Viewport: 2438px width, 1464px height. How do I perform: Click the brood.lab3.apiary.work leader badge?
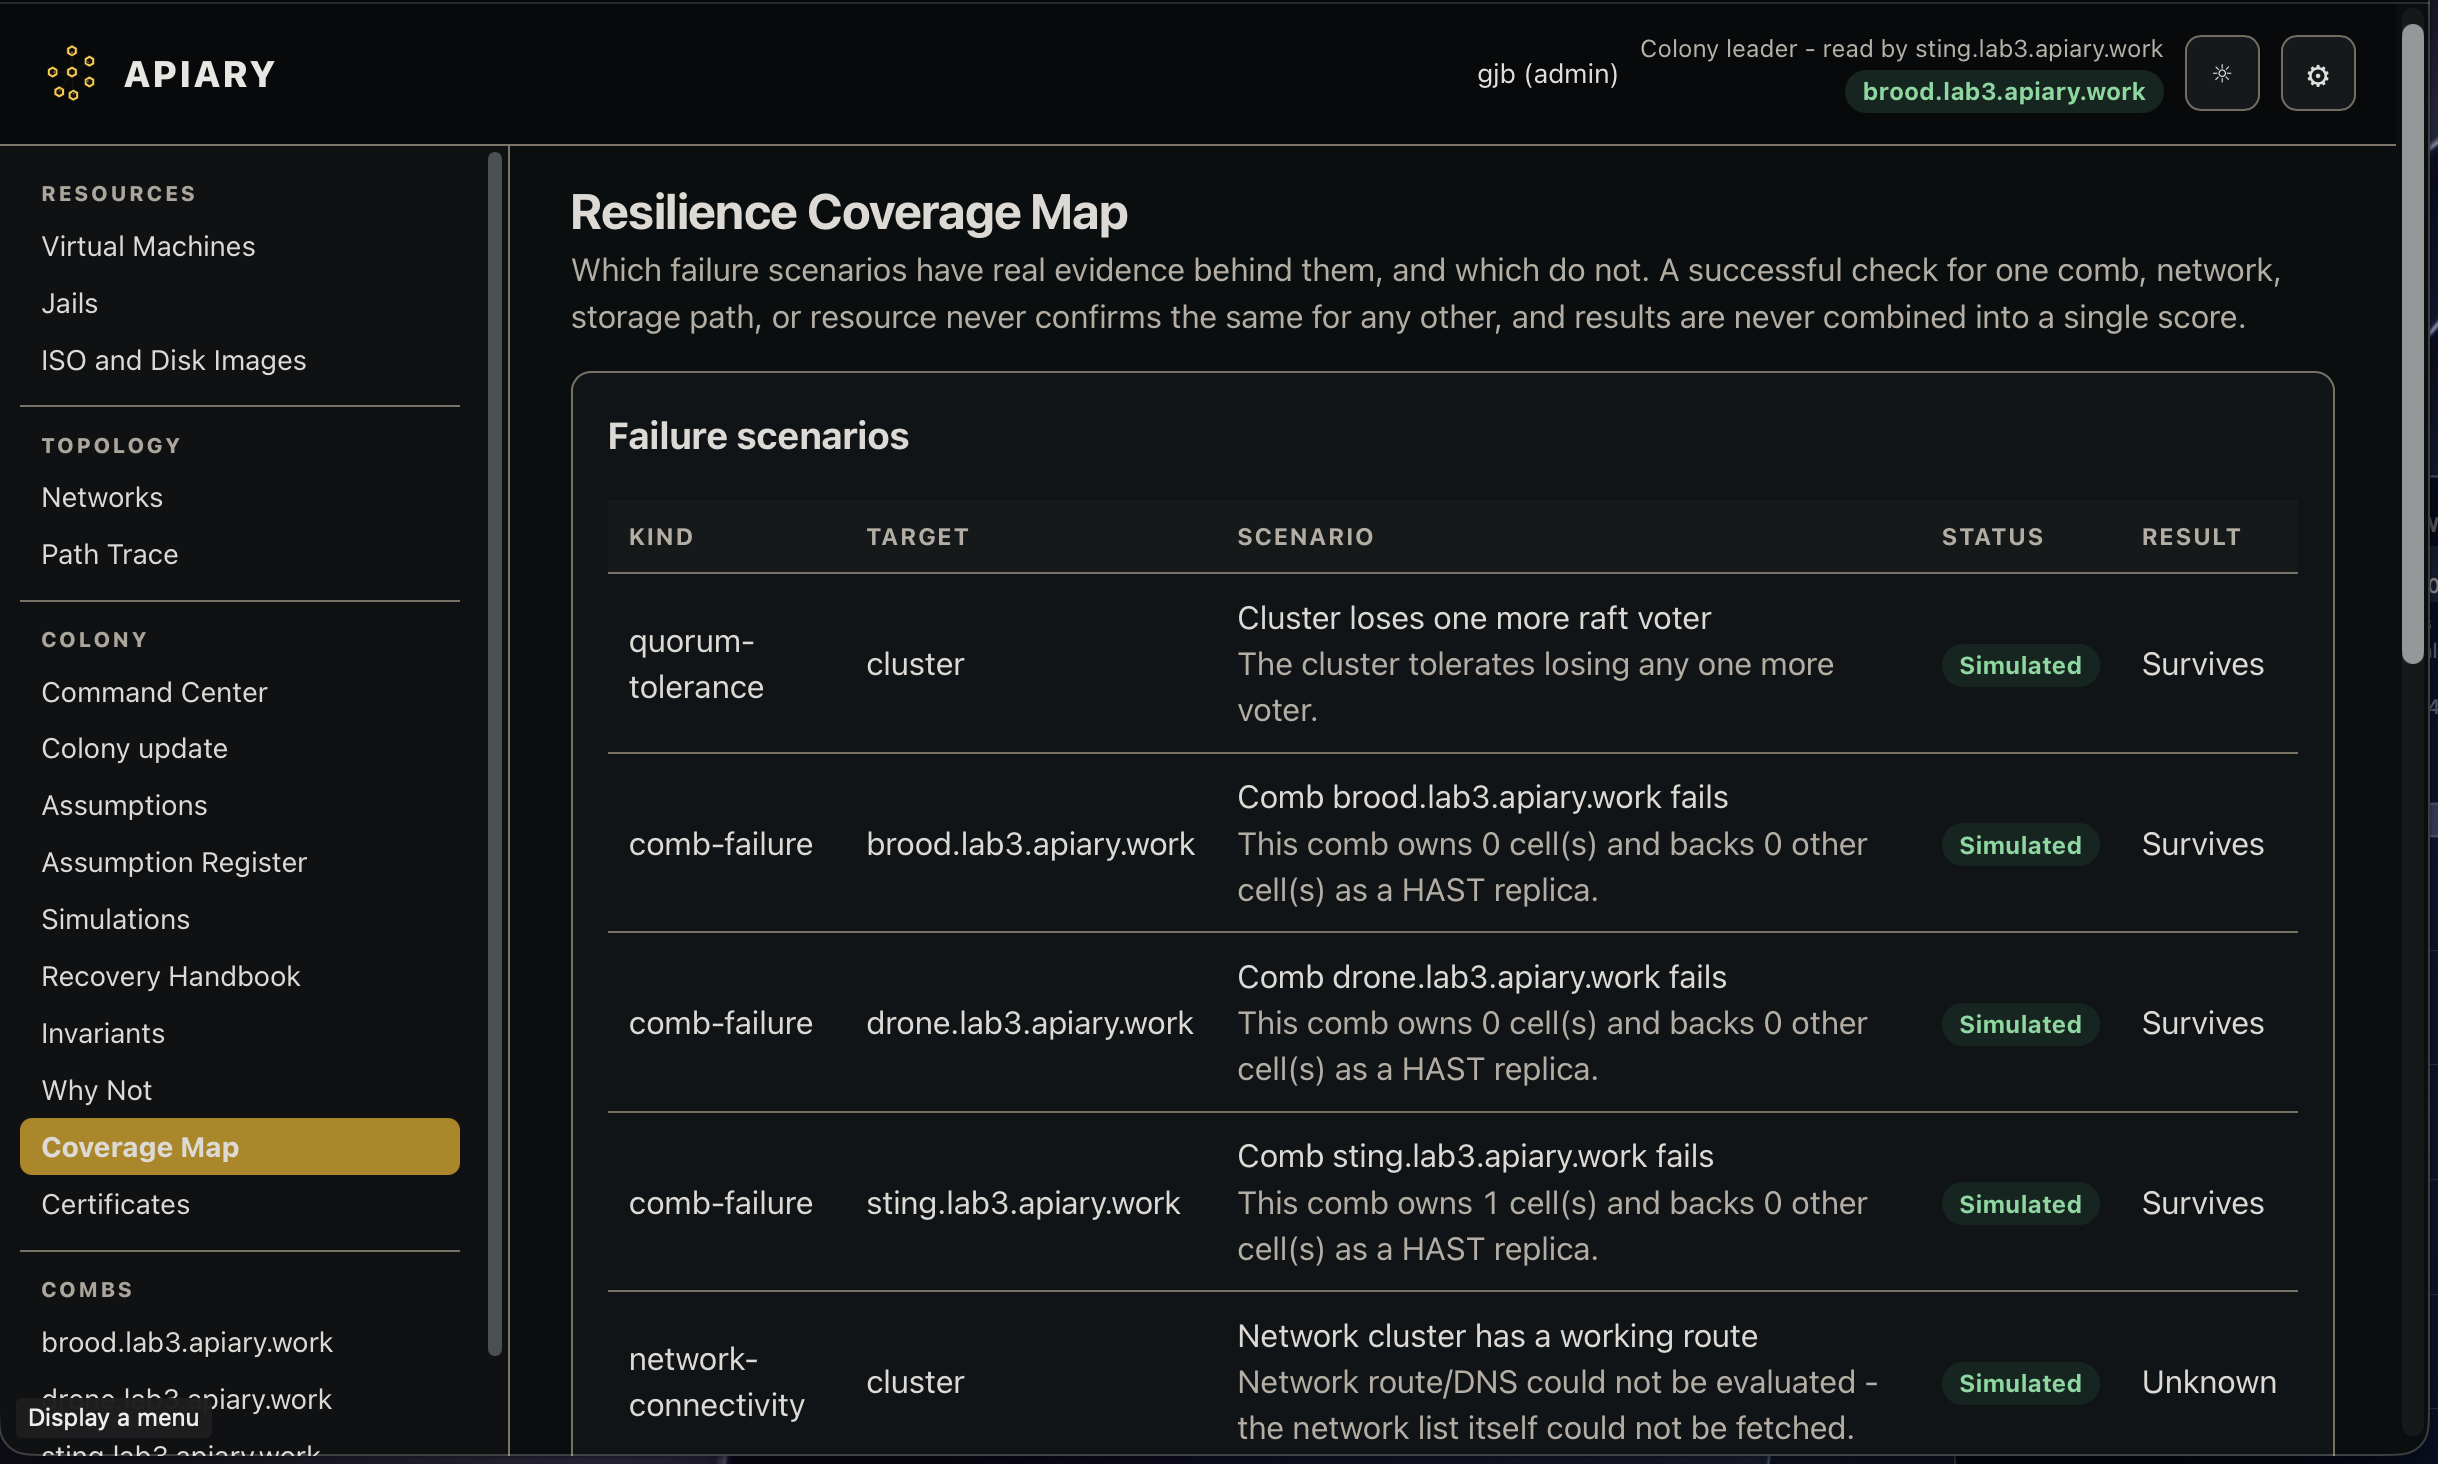pyautogui.click(x=2003, y=91)
